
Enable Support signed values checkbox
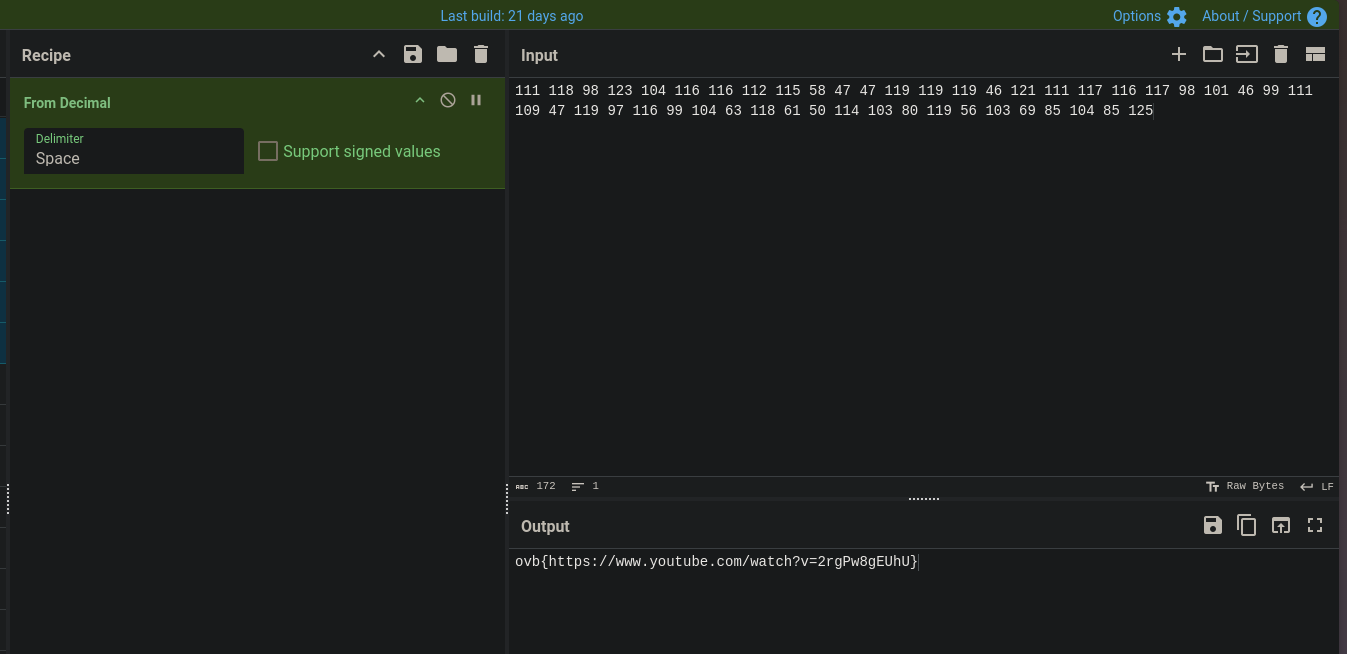coord(268,151)
